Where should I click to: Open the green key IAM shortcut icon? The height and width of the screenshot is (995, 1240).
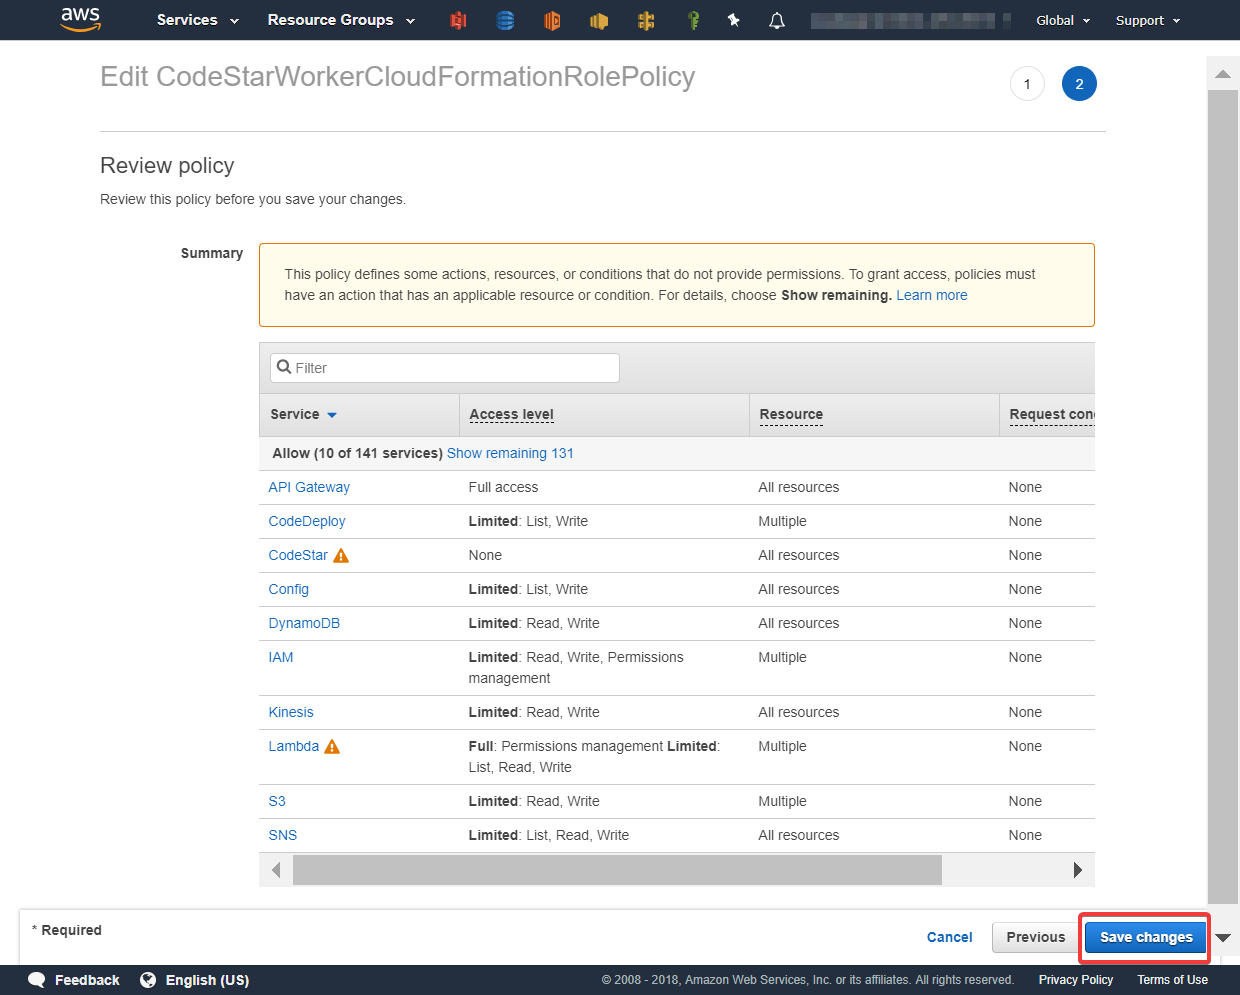pyautogui.click(x=693, y=20)
